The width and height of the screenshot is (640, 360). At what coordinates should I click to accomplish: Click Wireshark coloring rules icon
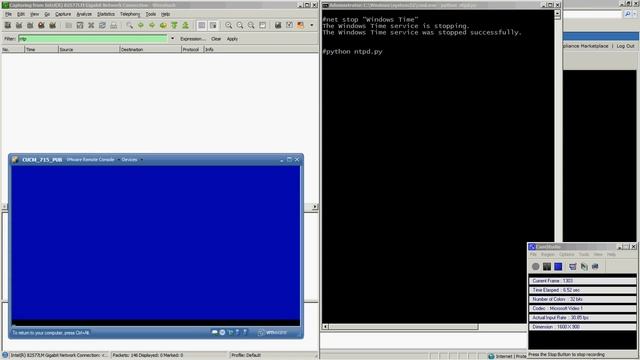click(x=300, y=25)
